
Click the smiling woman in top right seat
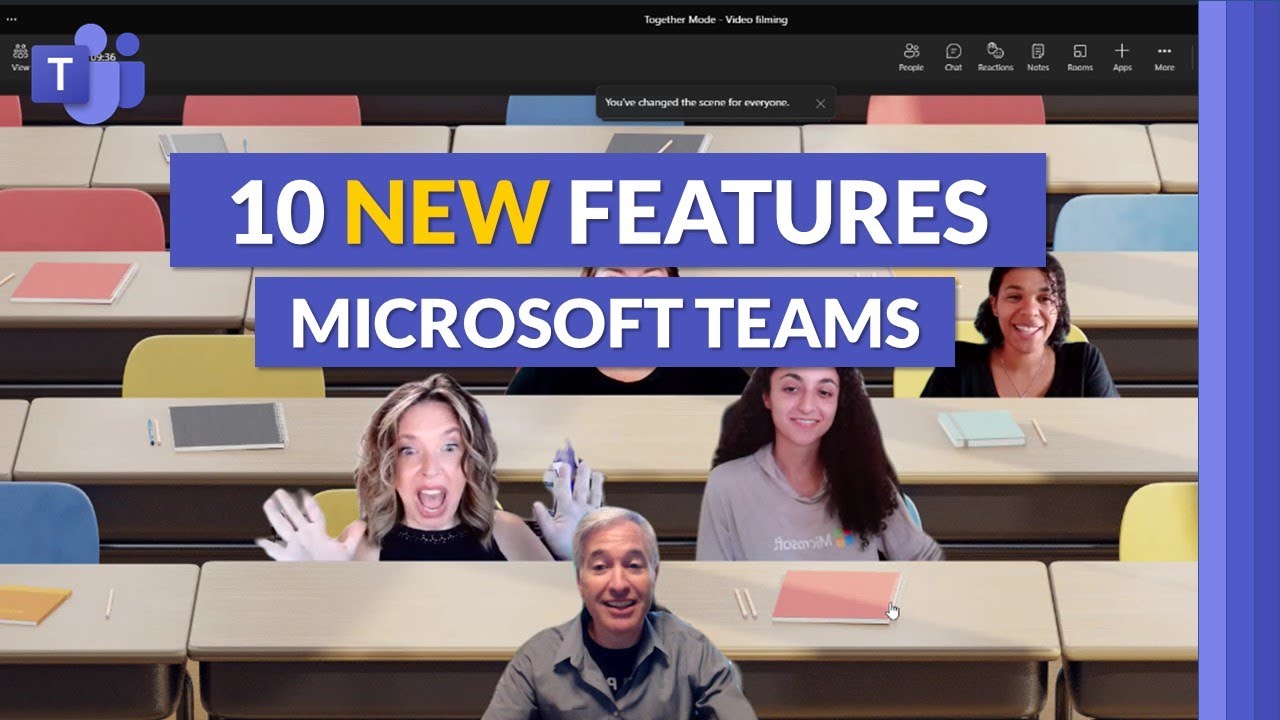[1018, 330]
